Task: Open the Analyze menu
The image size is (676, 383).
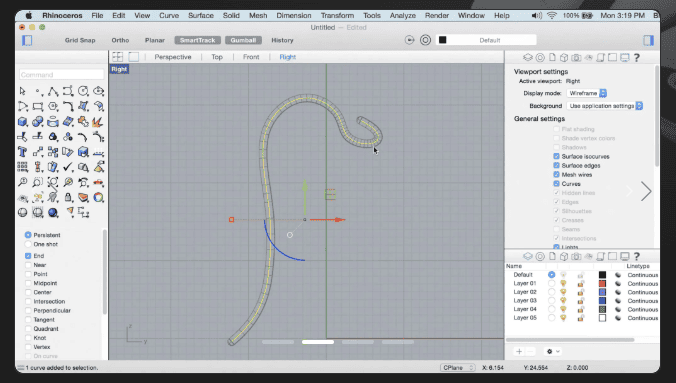Action: 403,16
